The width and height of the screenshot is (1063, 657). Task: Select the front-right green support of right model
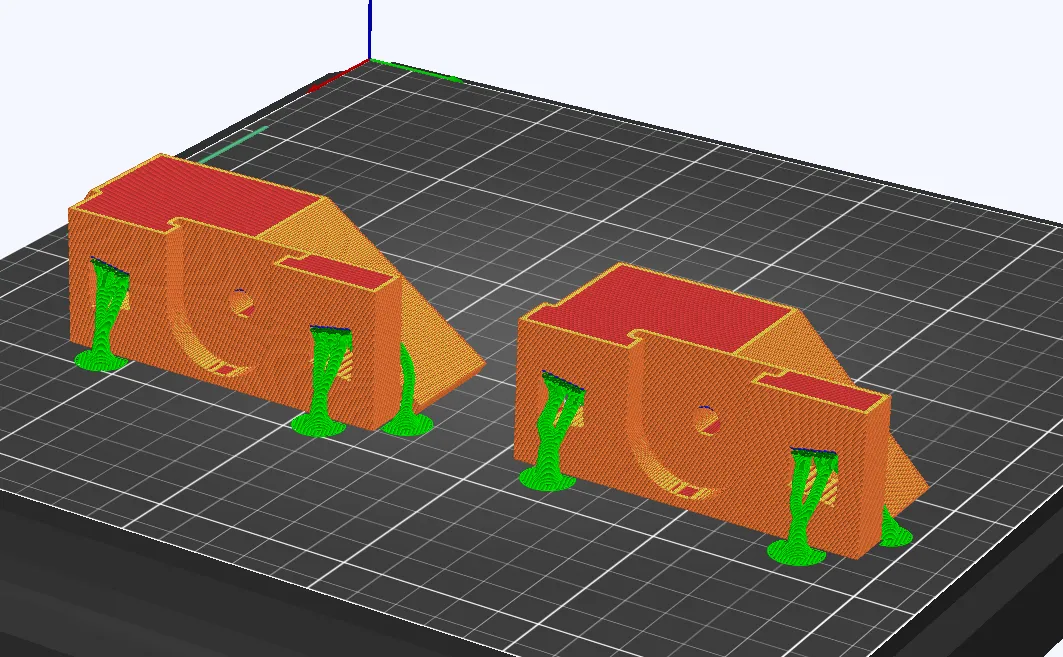[x=805, y=505]
